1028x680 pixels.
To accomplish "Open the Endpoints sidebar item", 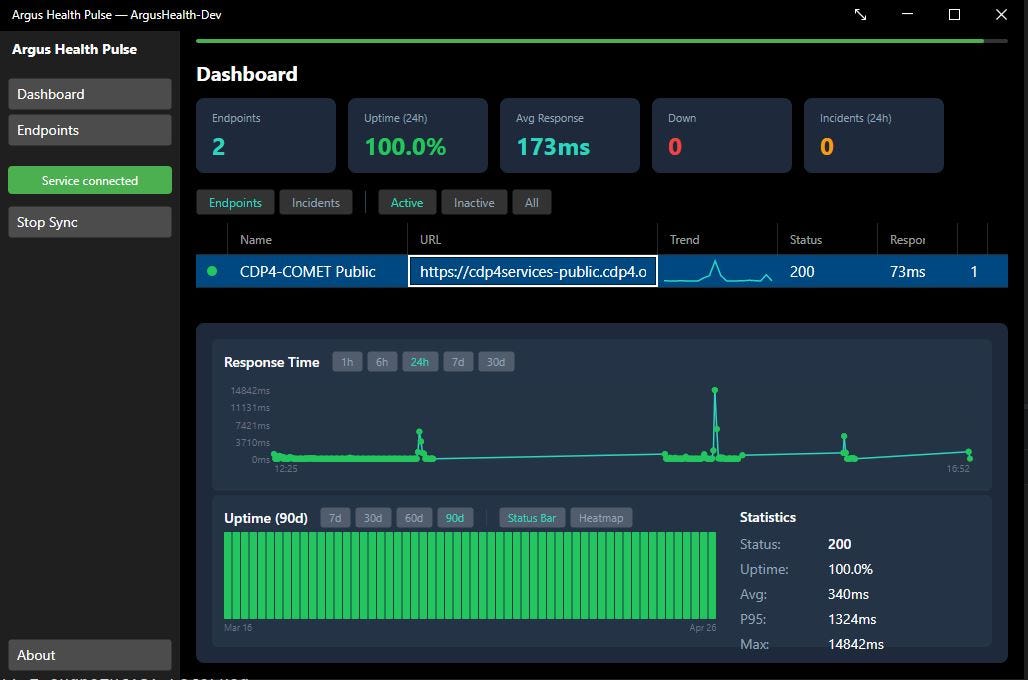I will 90,130.
